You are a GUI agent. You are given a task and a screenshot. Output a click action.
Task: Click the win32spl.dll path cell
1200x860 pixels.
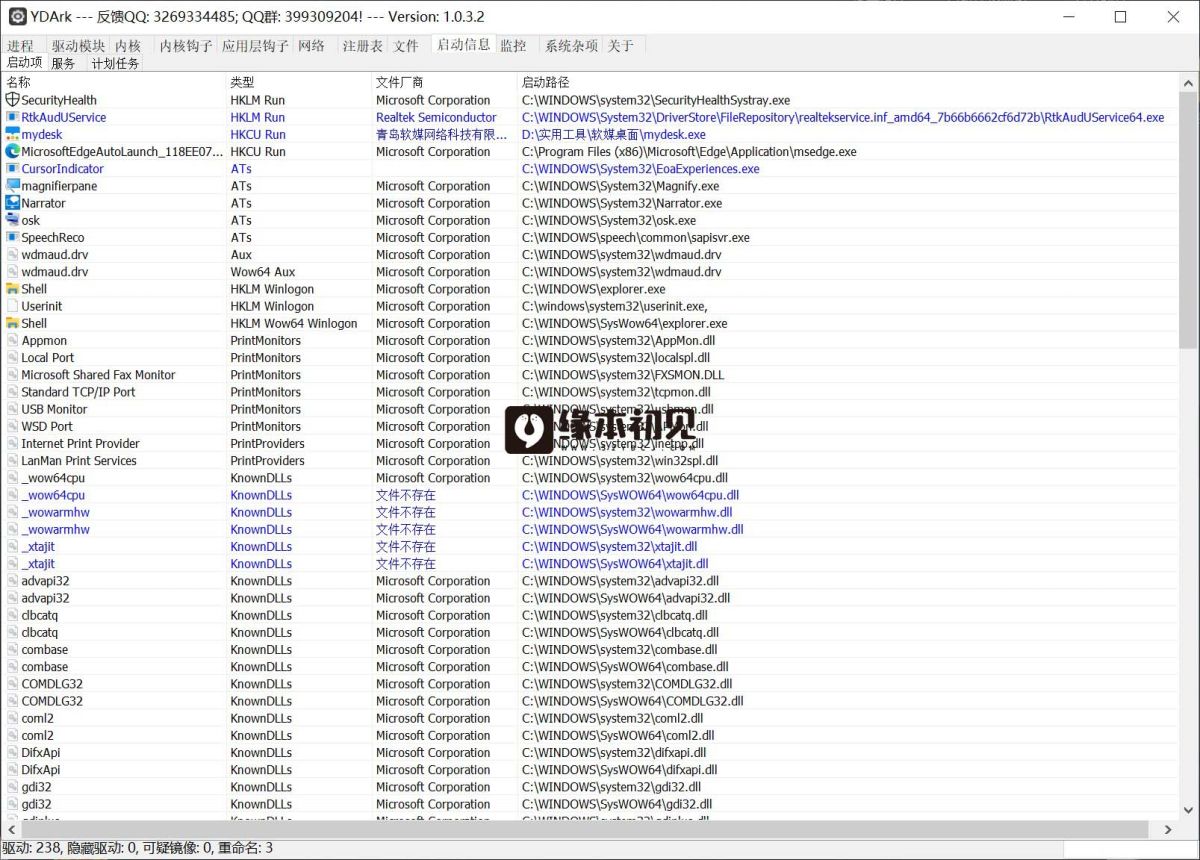tap(620, 460)
